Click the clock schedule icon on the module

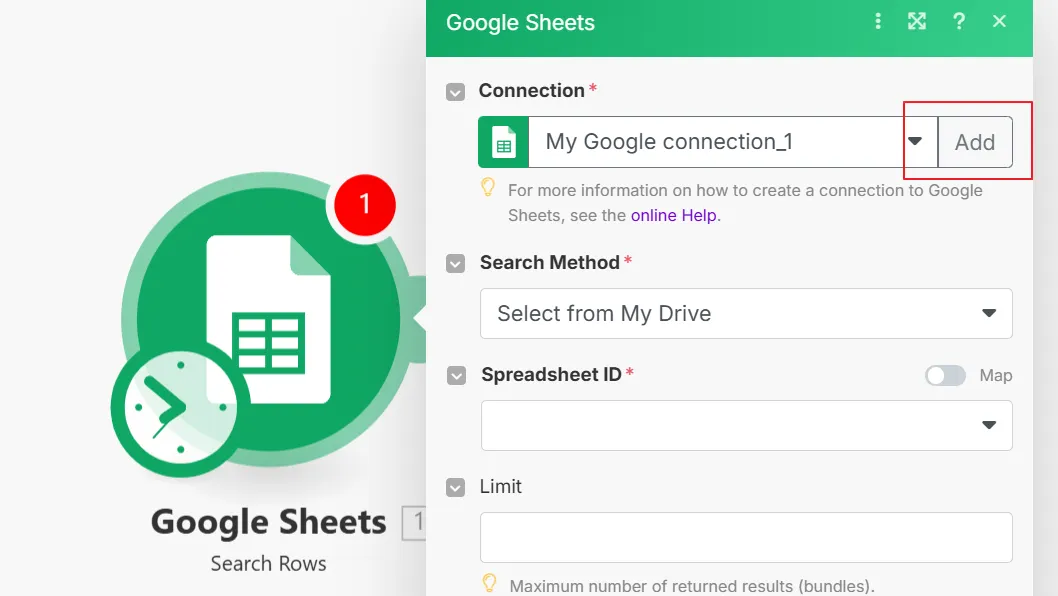pyautogui.click(x=181, y=408)
